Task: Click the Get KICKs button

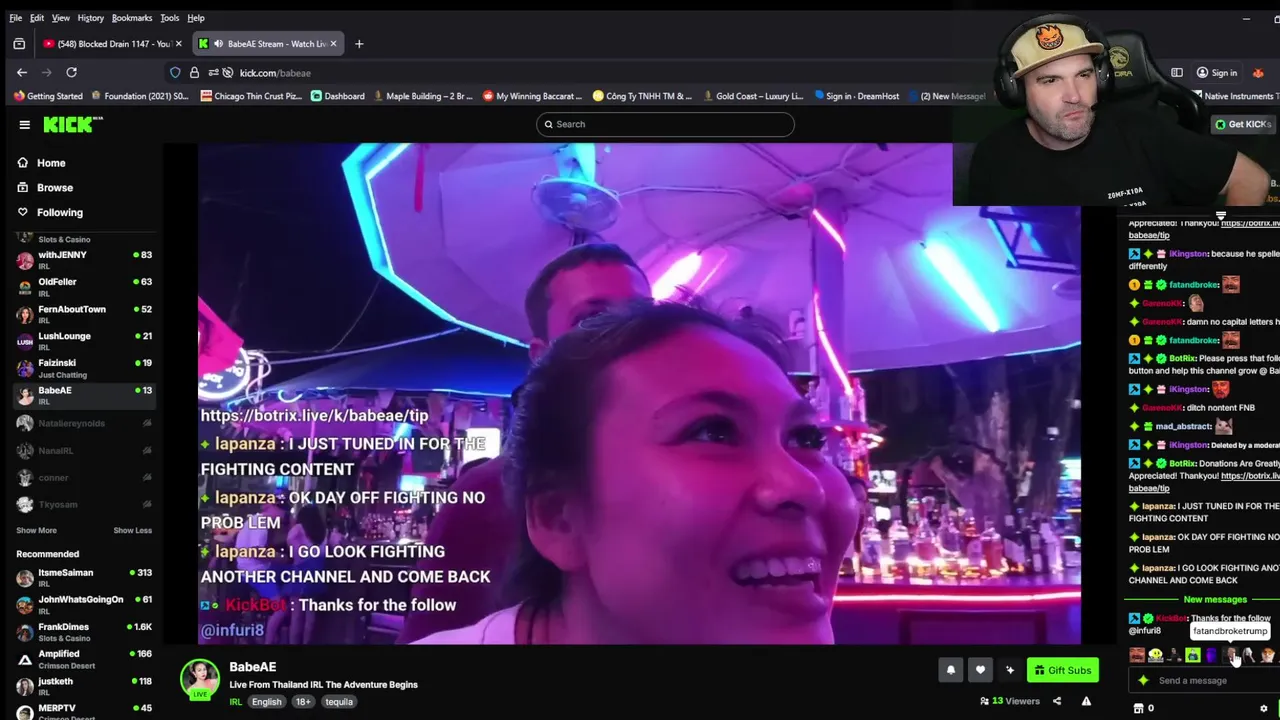Action: [x=1242, y=124]
